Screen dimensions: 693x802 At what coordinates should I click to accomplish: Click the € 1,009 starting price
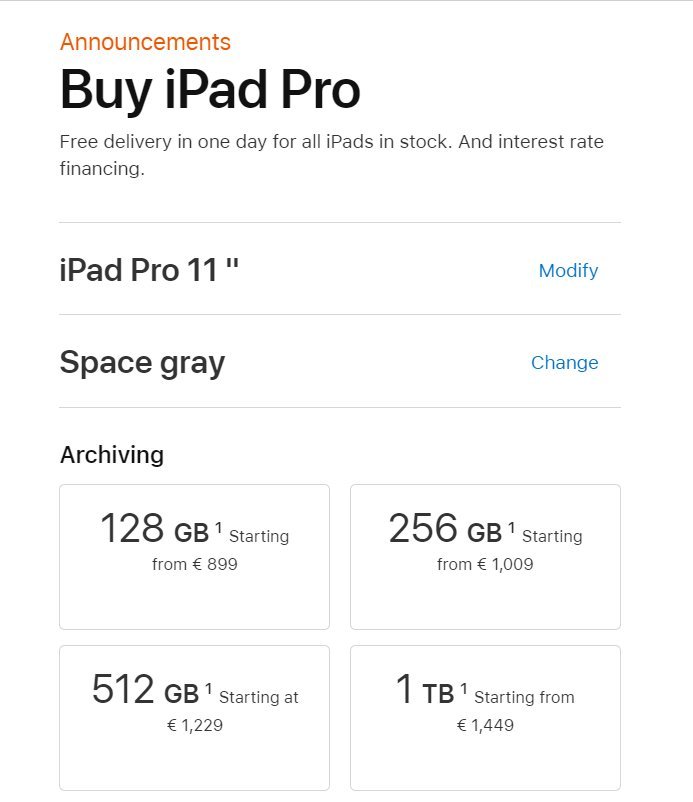point(505,564)
